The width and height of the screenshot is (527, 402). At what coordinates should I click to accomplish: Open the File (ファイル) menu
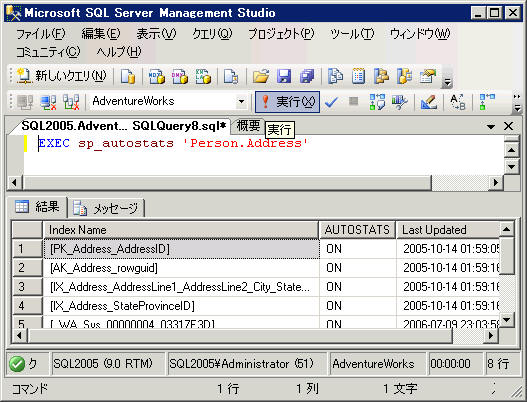click(x=41, y=34)
